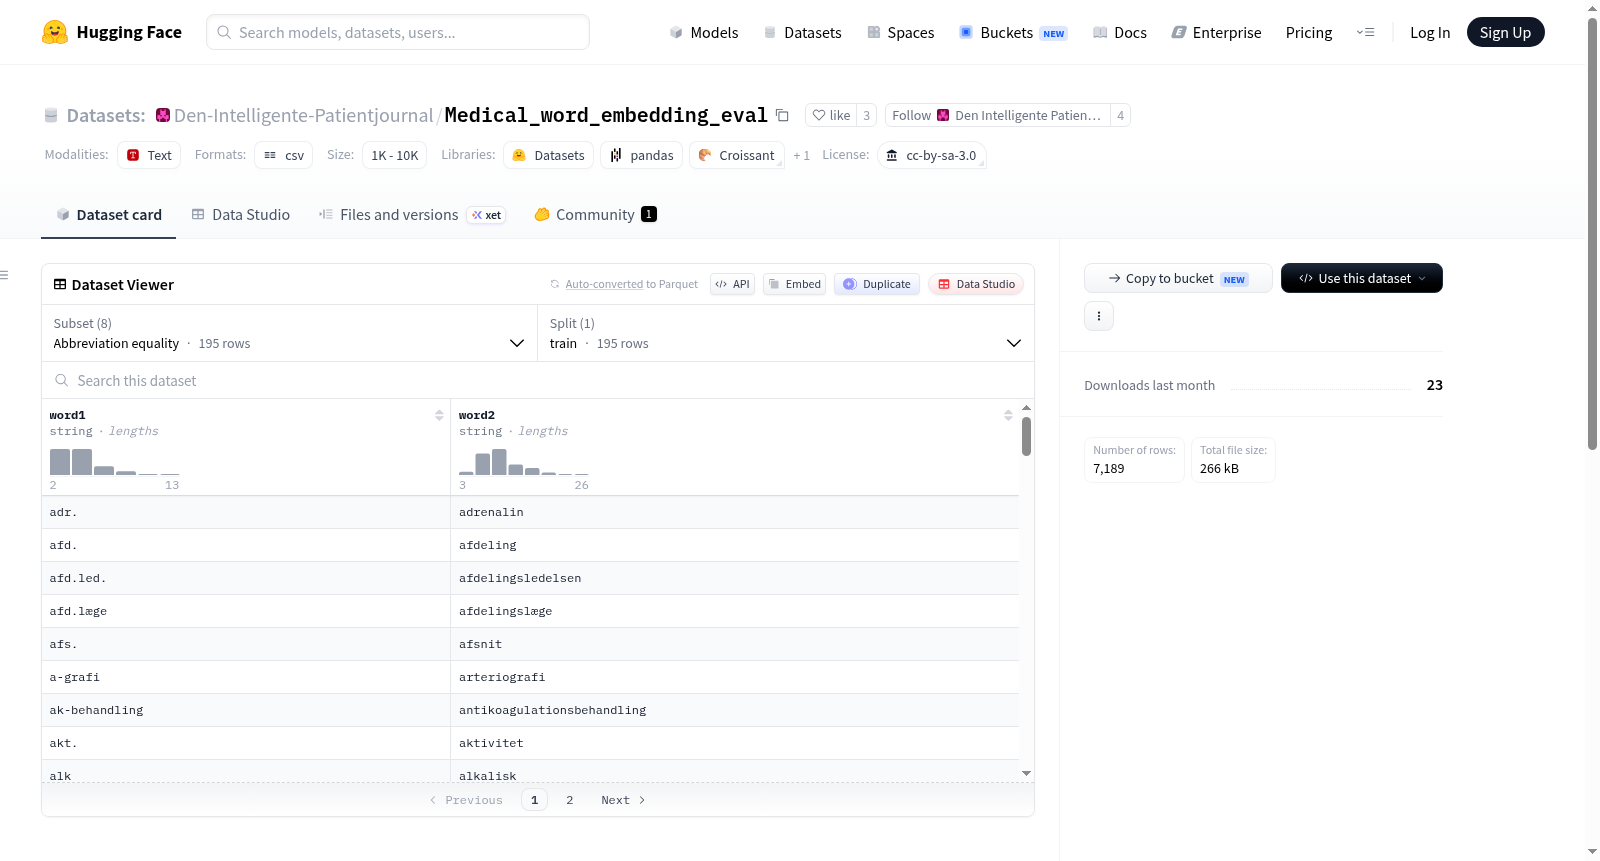Click the three-dot options button

point(1099,316)
